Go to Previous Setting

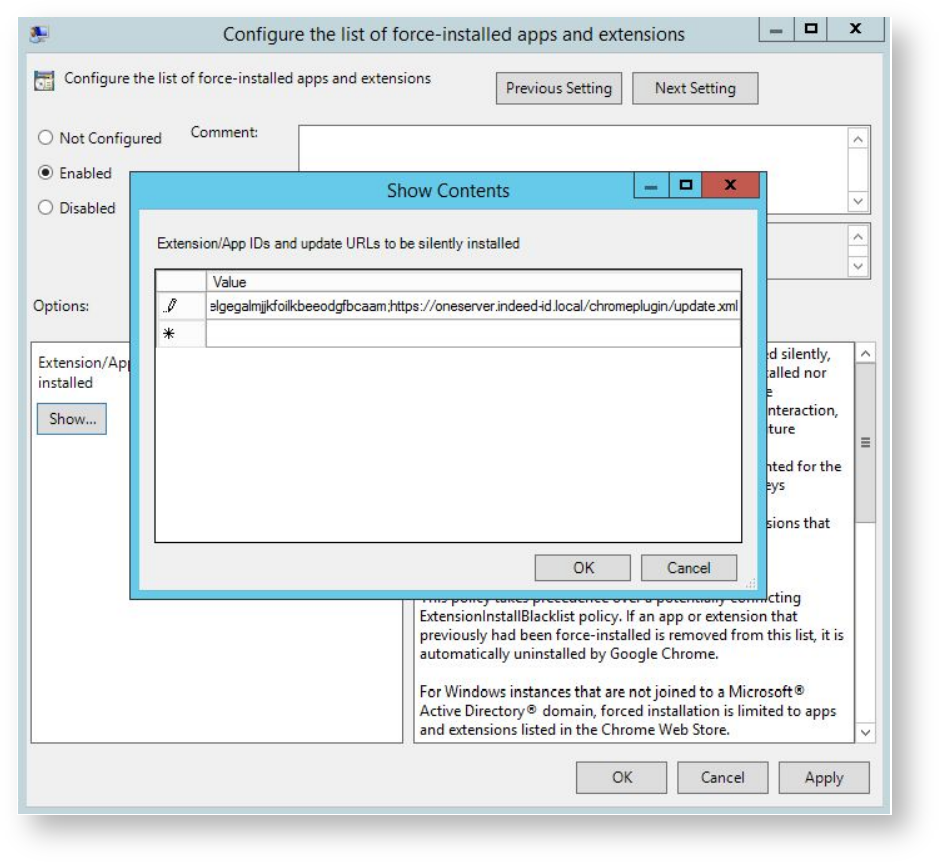[x=558, y=88]
